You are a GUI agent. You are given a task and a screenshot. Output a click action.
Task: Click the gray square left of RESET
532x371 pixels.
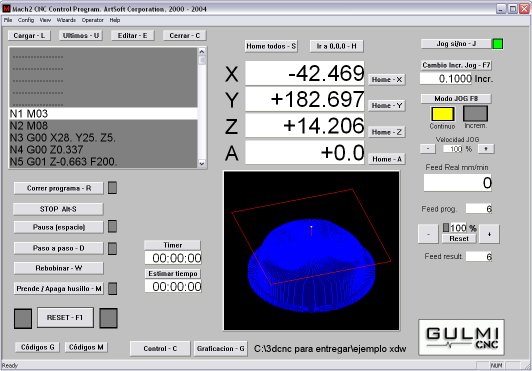[23, 318]
